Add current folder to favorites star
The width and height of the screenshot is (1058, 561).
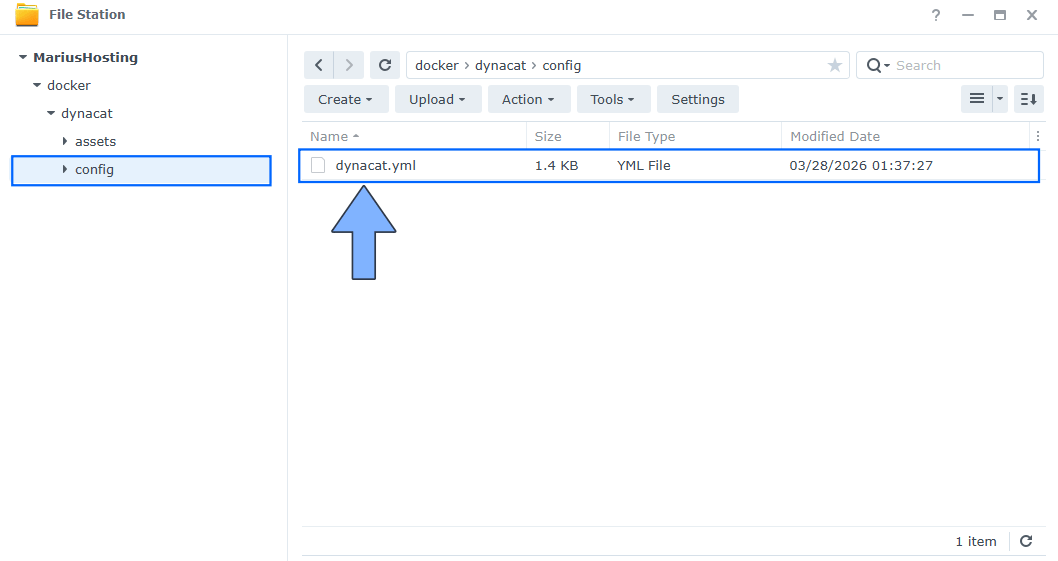tap(835, 65)
